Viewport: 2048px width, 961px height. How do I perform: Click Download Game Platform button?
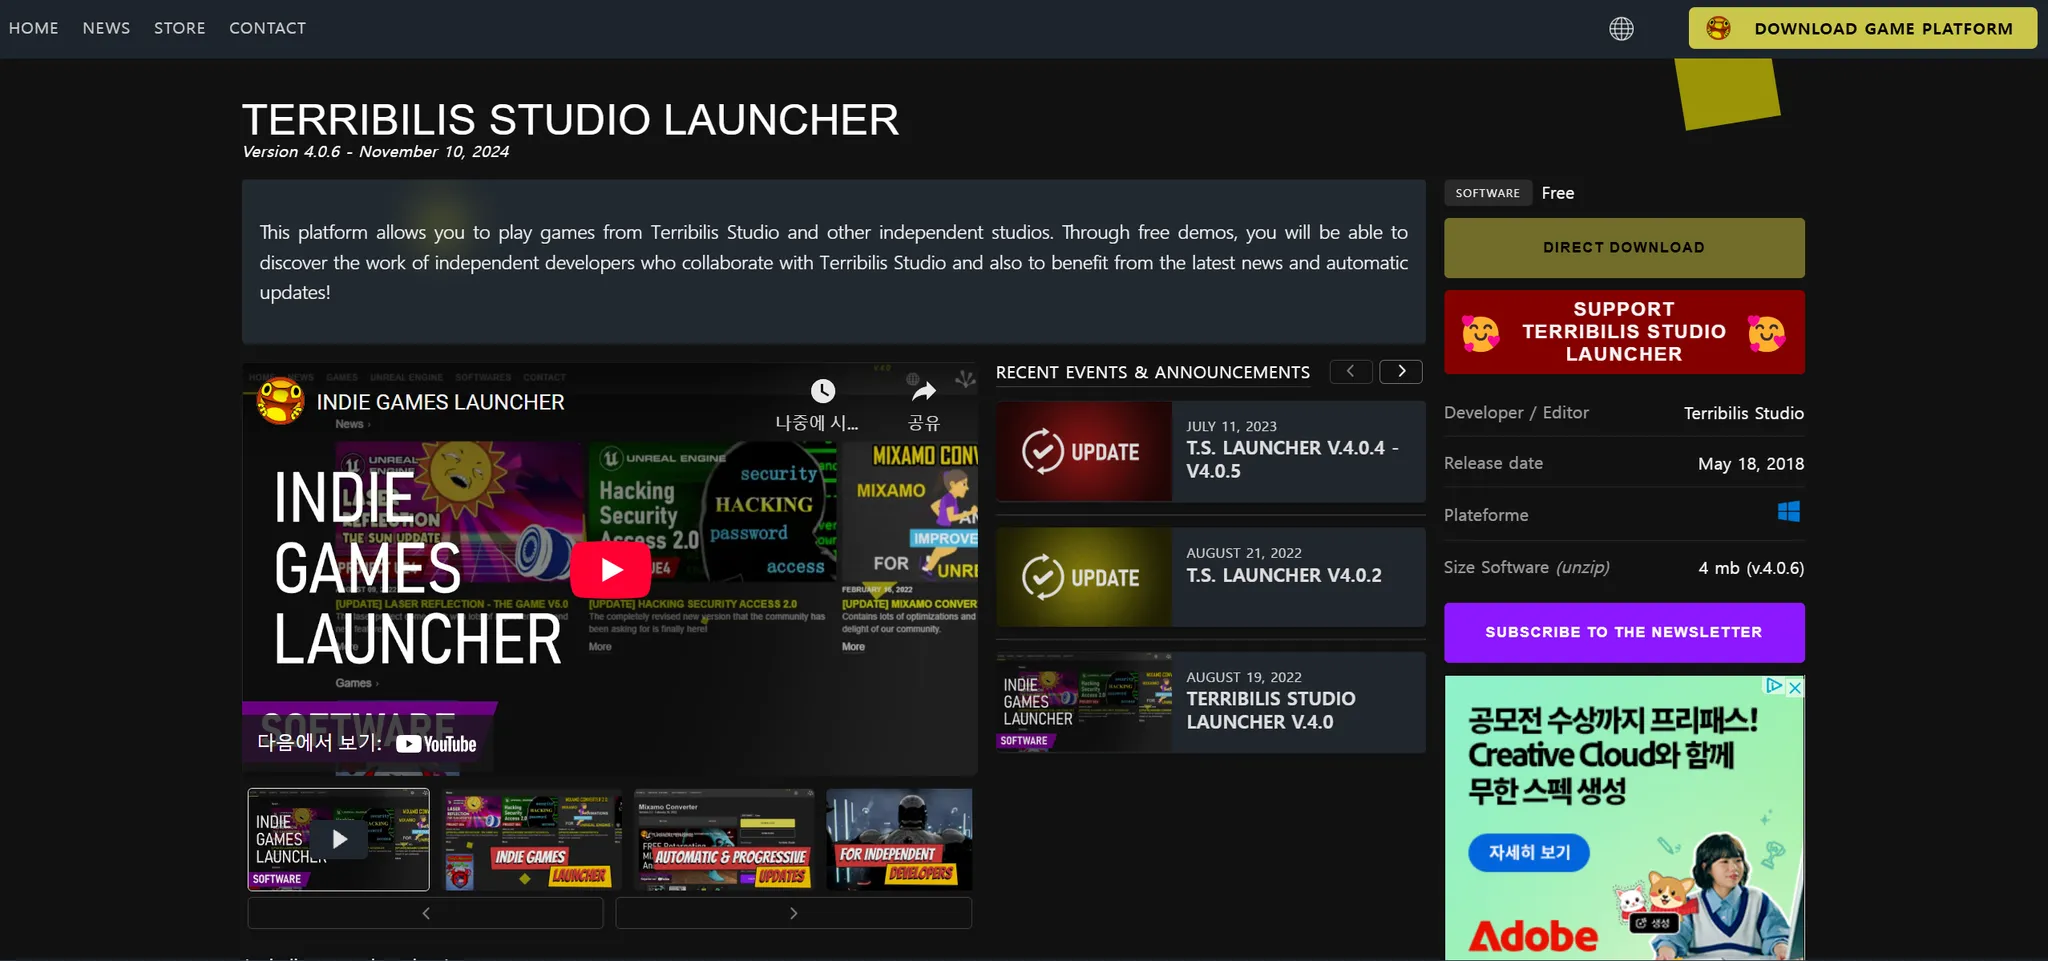(1862, 28)
